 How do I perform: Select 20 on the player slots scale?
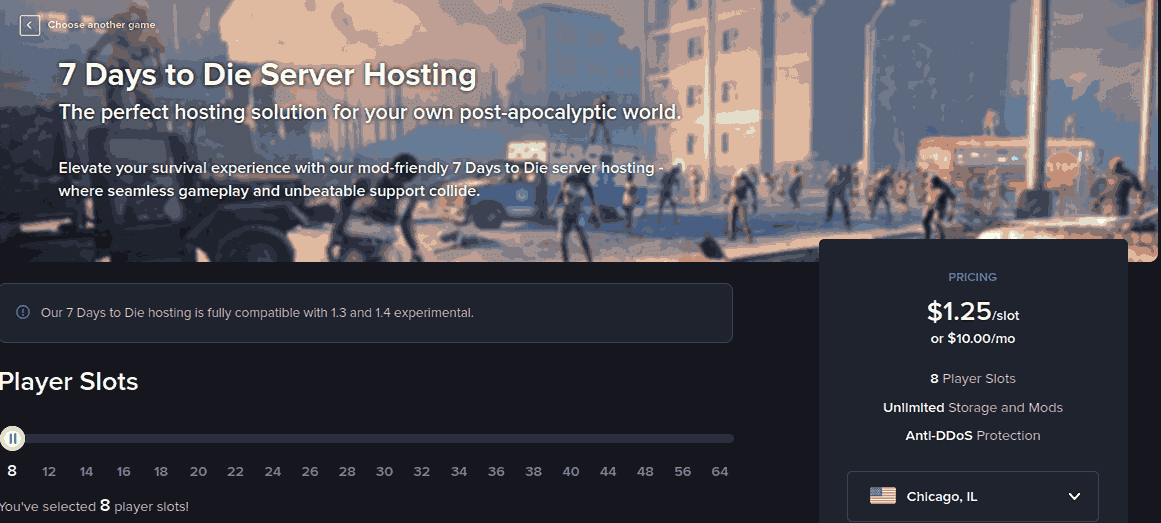click(198, 471)
